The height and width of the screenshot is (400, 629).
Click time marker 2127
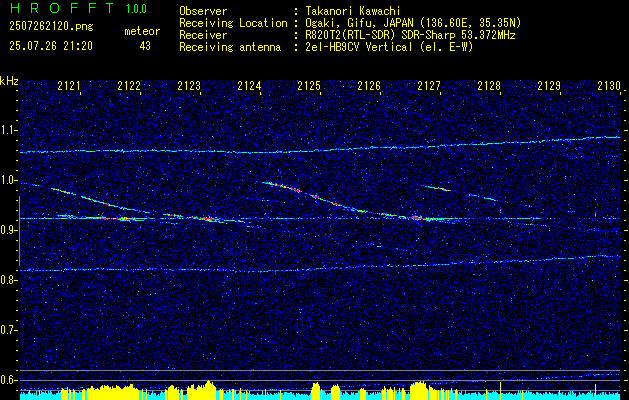429,86
